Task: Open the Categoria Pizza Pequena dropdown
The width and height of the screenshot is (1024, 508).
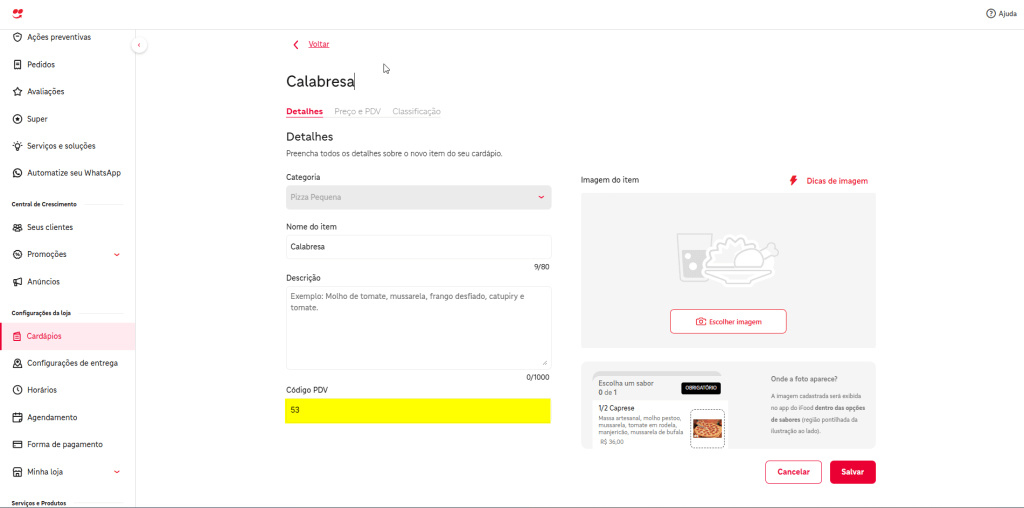Action: [x=418, y=198]
